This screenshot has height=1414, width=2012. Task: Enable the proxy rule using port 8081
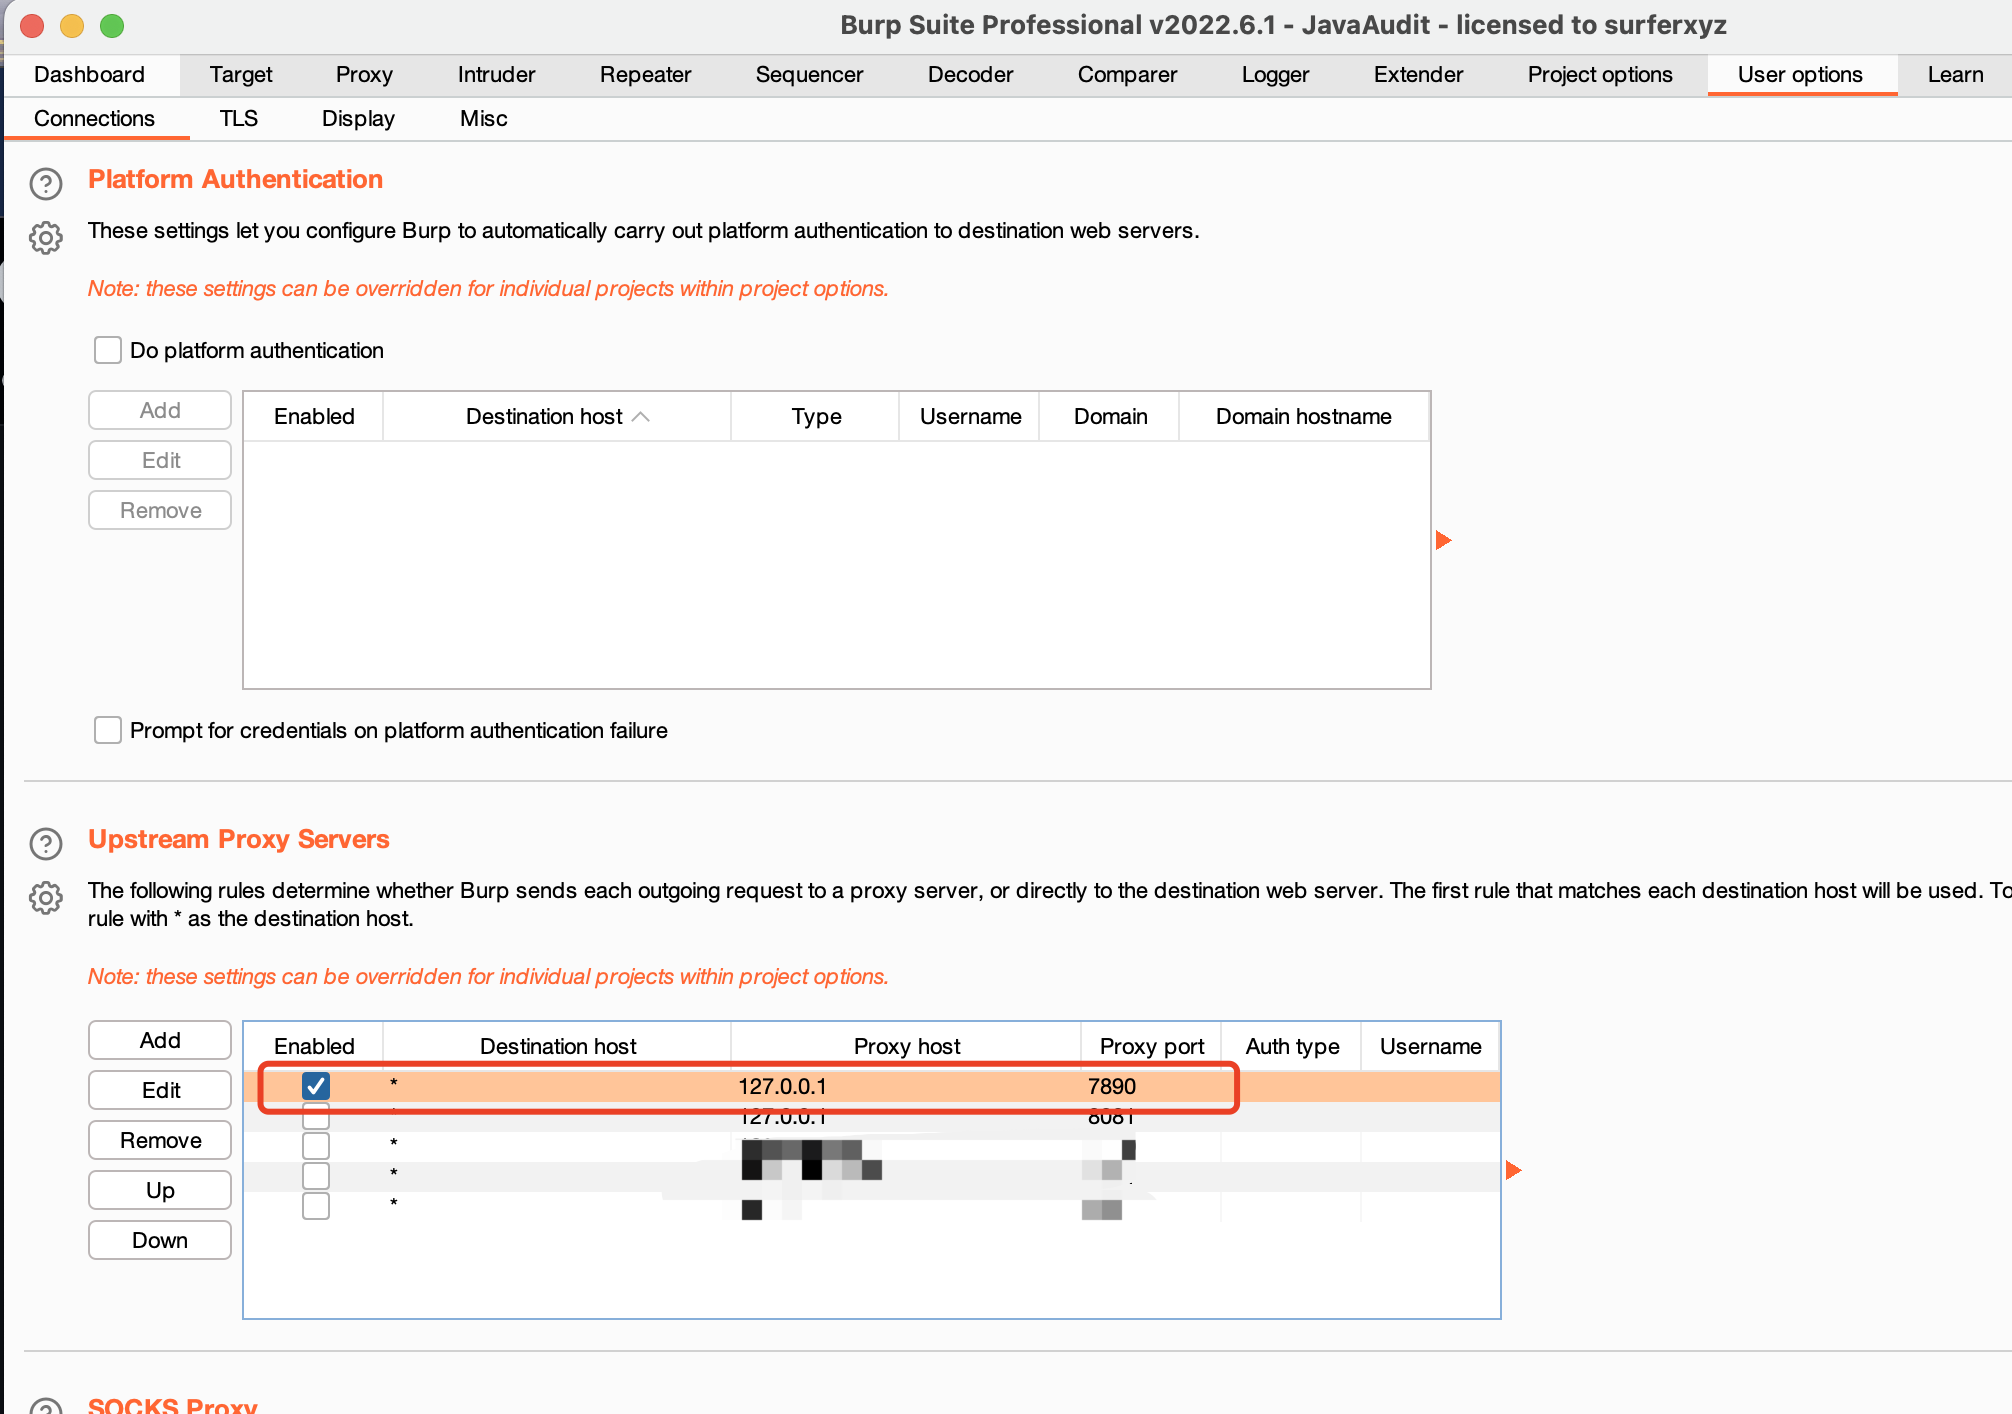315,1116
